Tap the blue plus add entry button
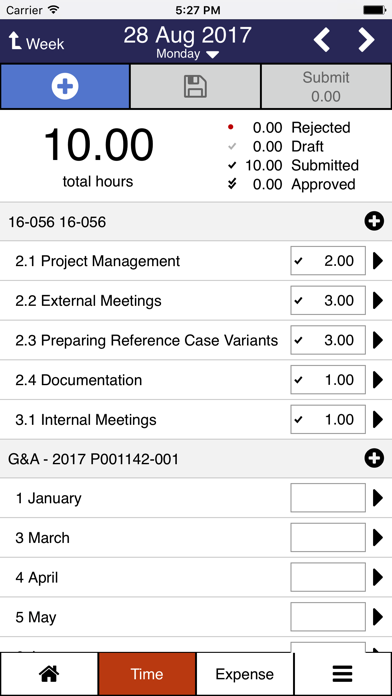Screen dimensions: 392x696 65,87
